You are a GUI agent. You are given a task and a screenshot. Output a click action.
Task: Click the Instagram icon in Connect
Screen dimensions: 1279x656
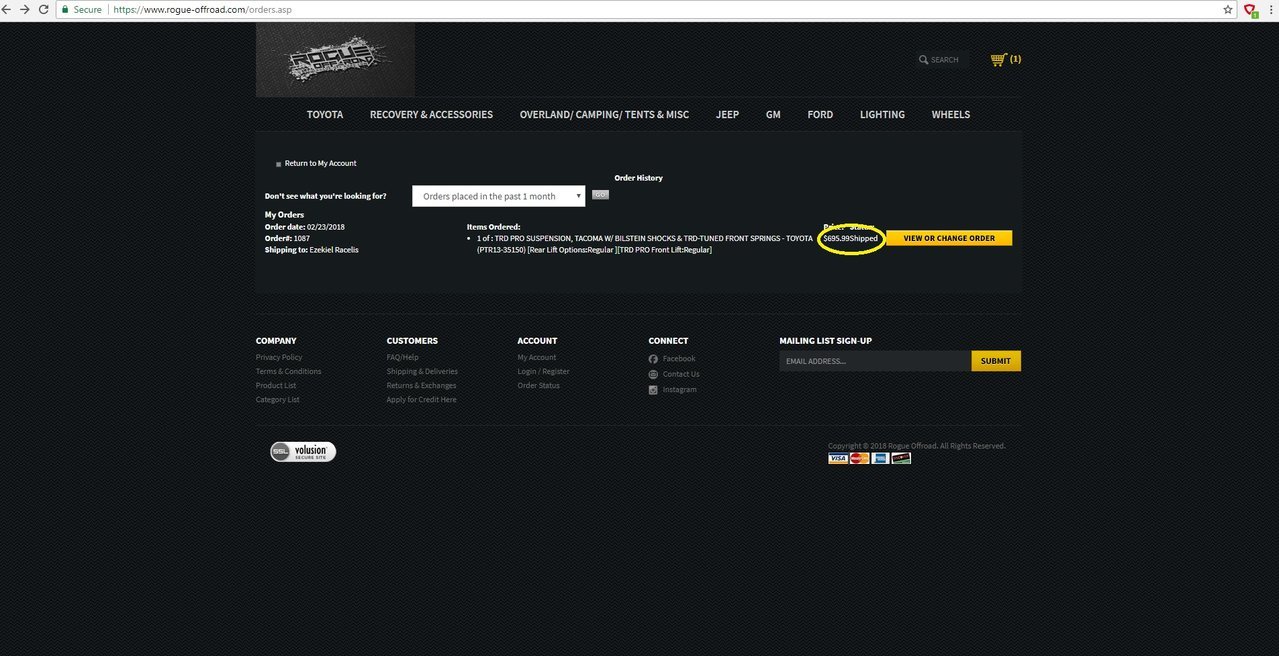(653, 390)
